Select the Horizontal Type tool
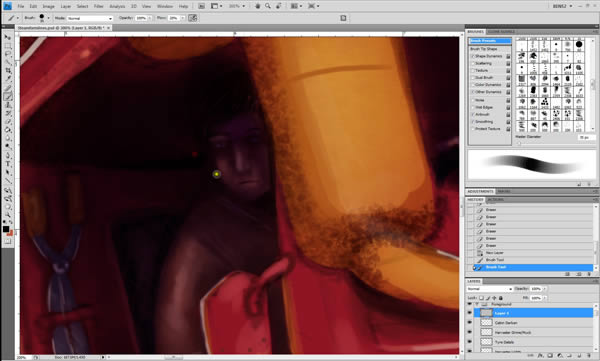 coord(7,164)
